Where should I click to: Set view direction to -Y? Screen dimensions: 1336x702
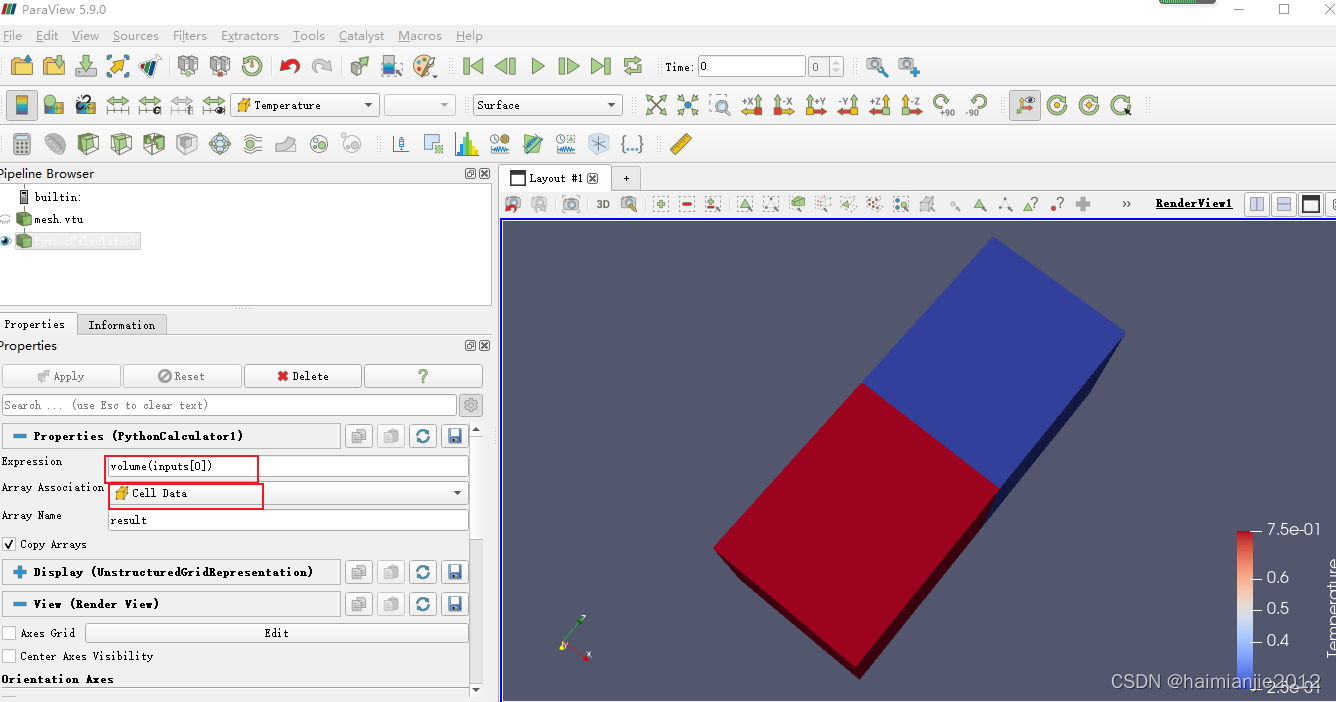(x=848, y=105)
